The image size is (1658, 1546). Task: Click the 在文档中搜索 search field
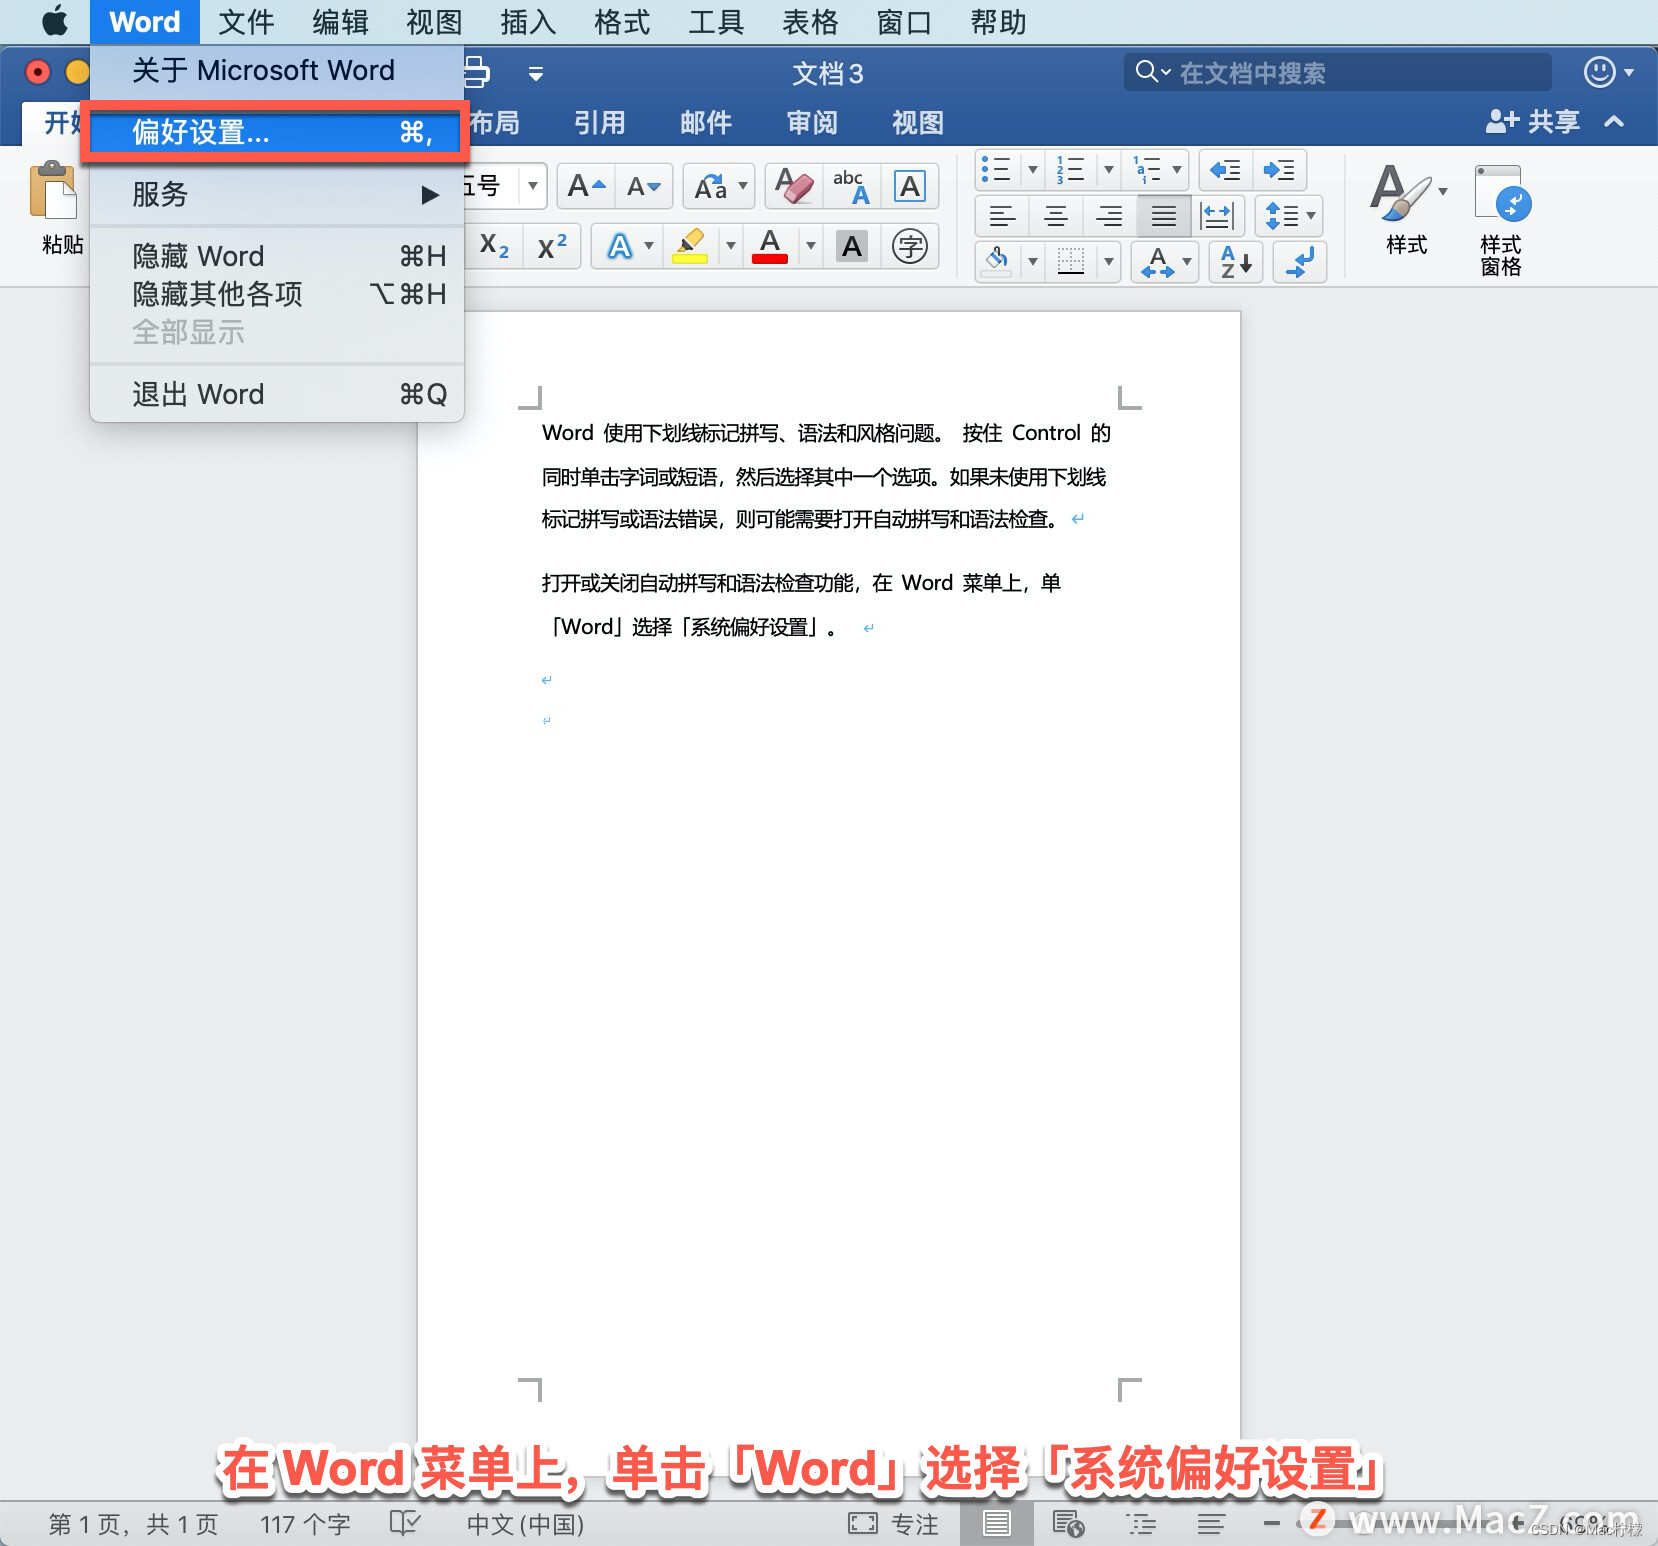1338,72
